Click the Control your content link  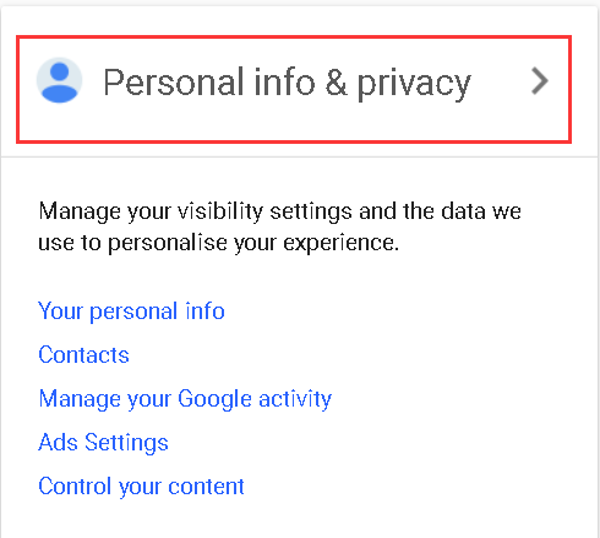(x=141, y=487)
